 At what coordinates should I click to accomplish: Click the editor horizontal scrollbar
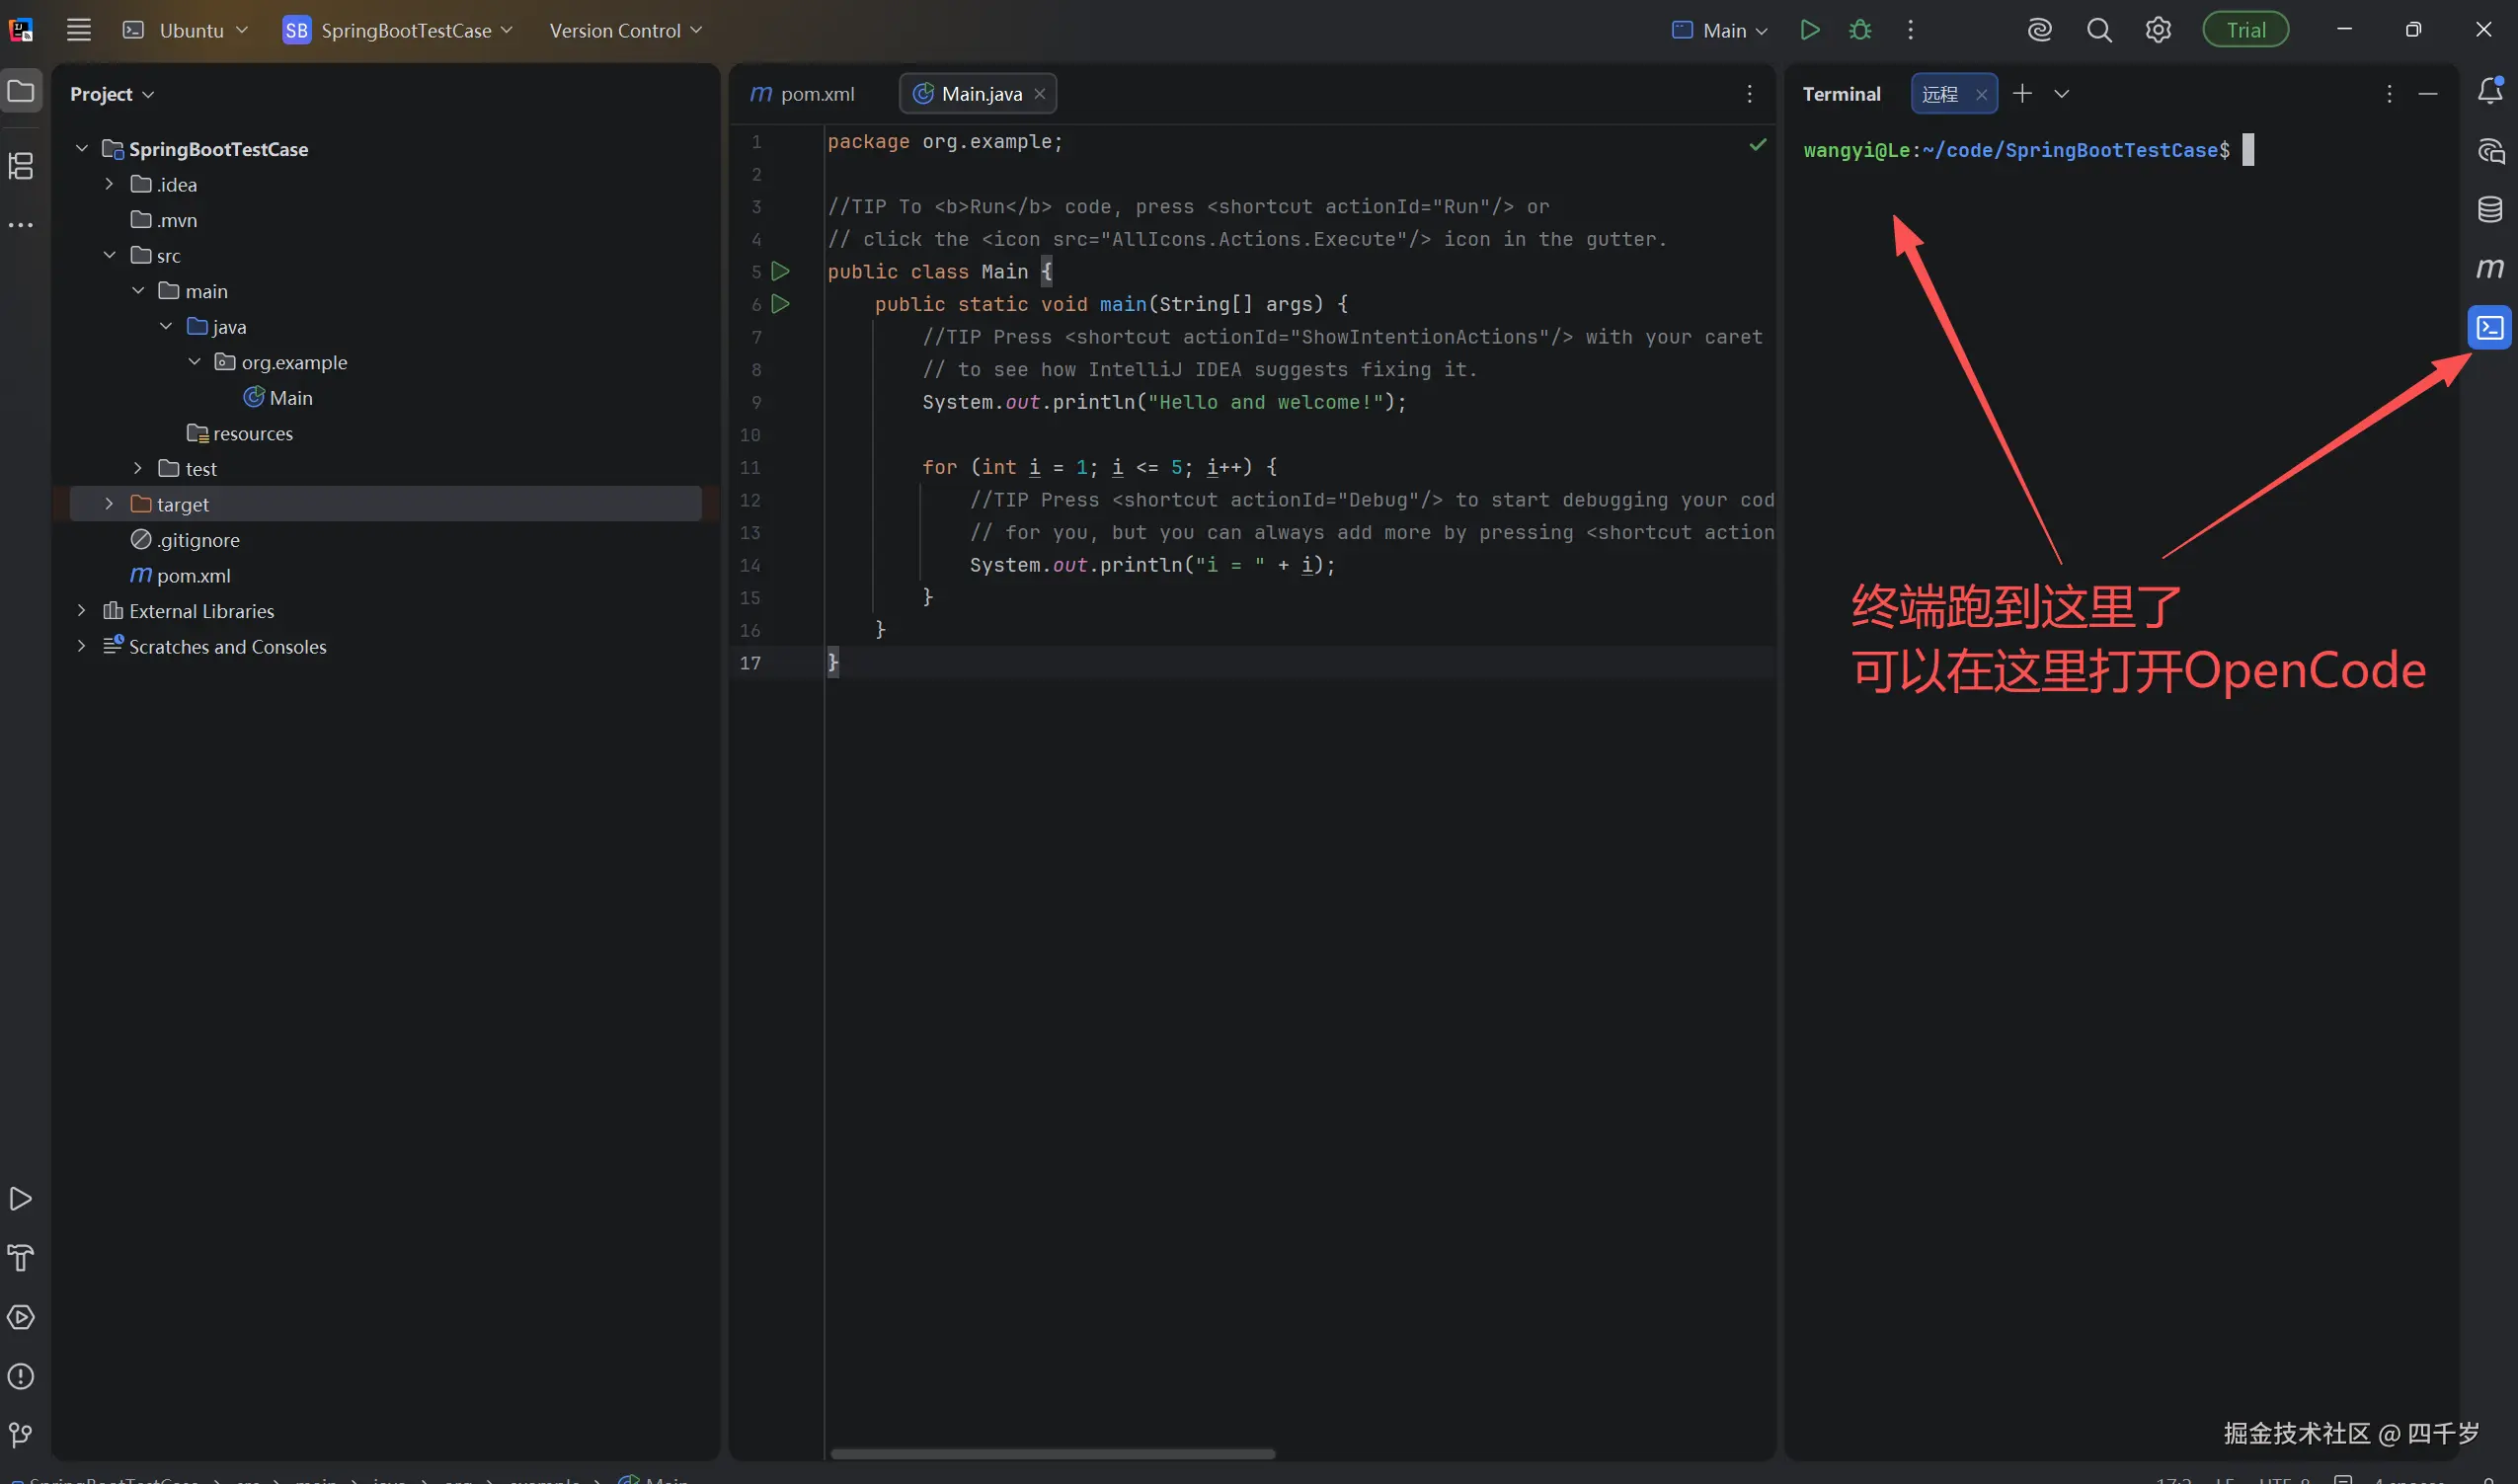1052,1453
